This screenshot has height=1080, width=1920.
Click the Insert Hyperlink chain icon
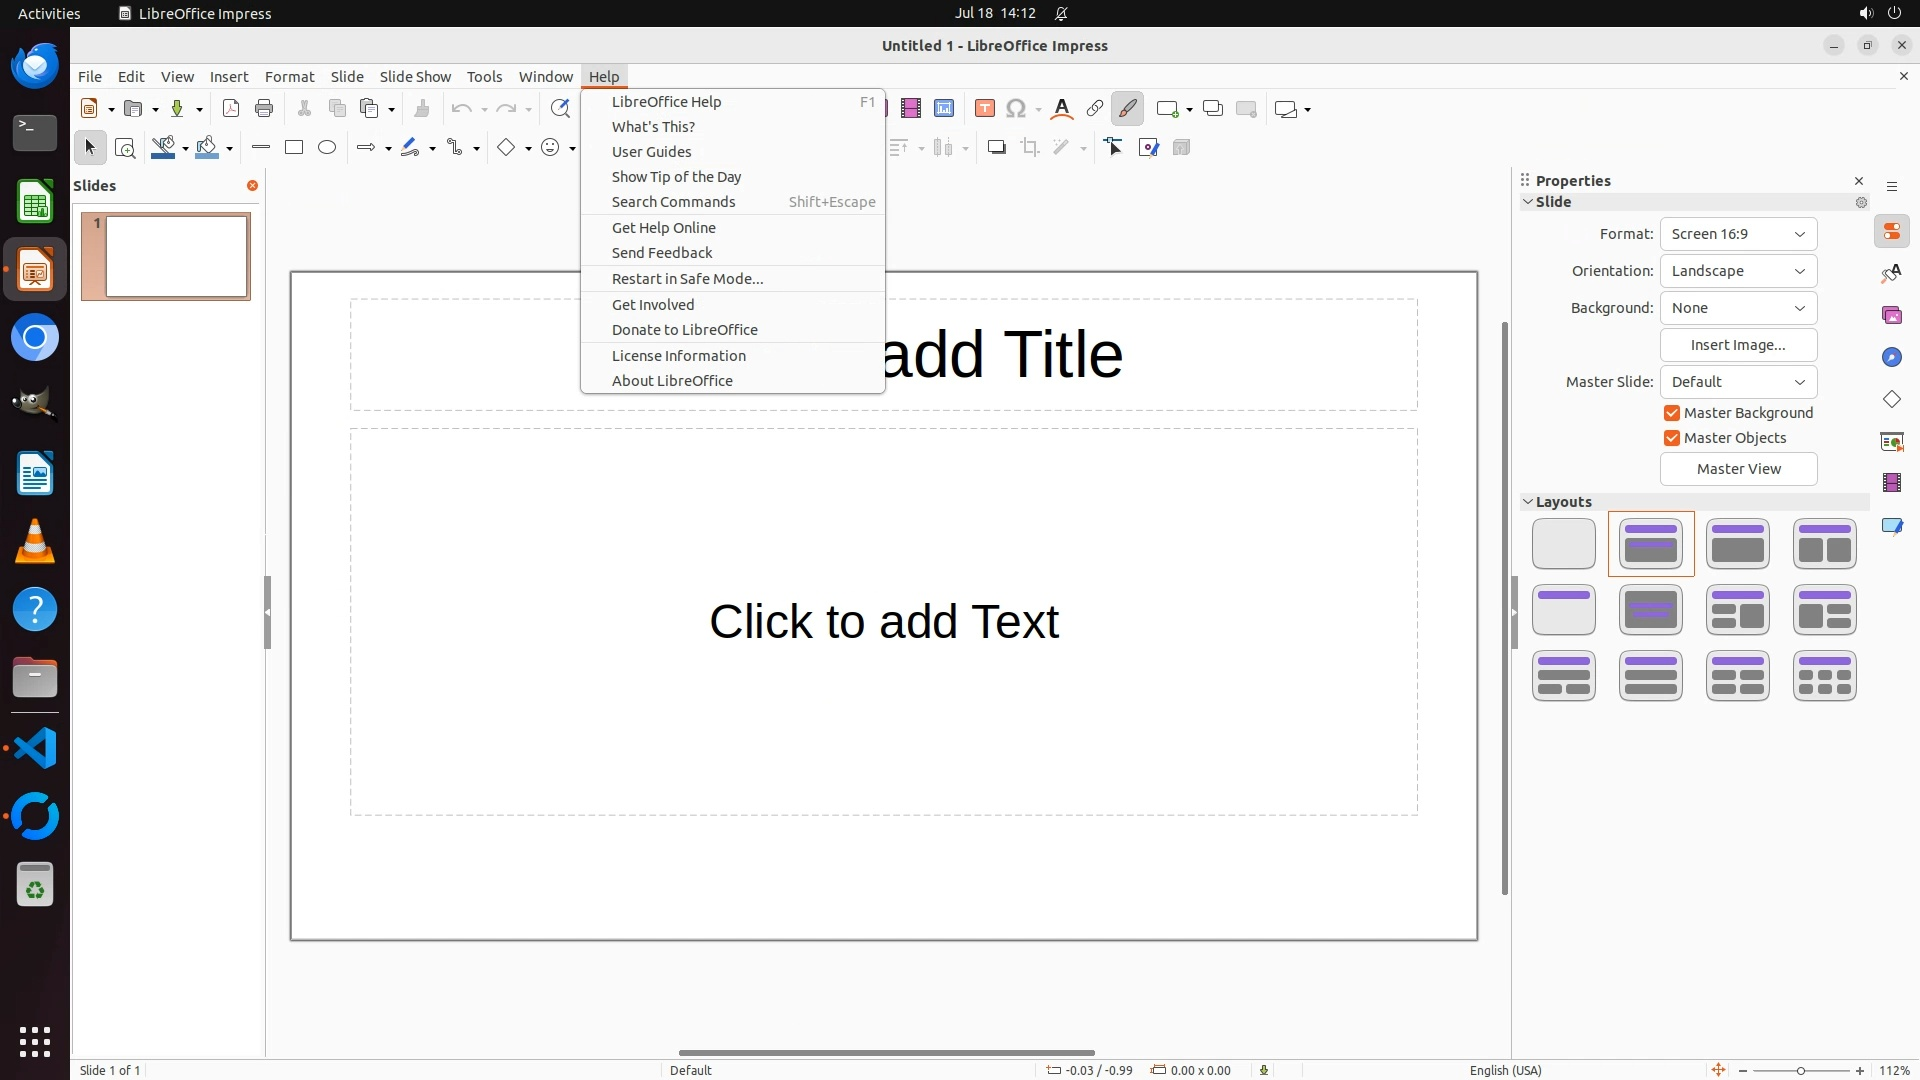pyautogui.click(x=1095, y=109)
